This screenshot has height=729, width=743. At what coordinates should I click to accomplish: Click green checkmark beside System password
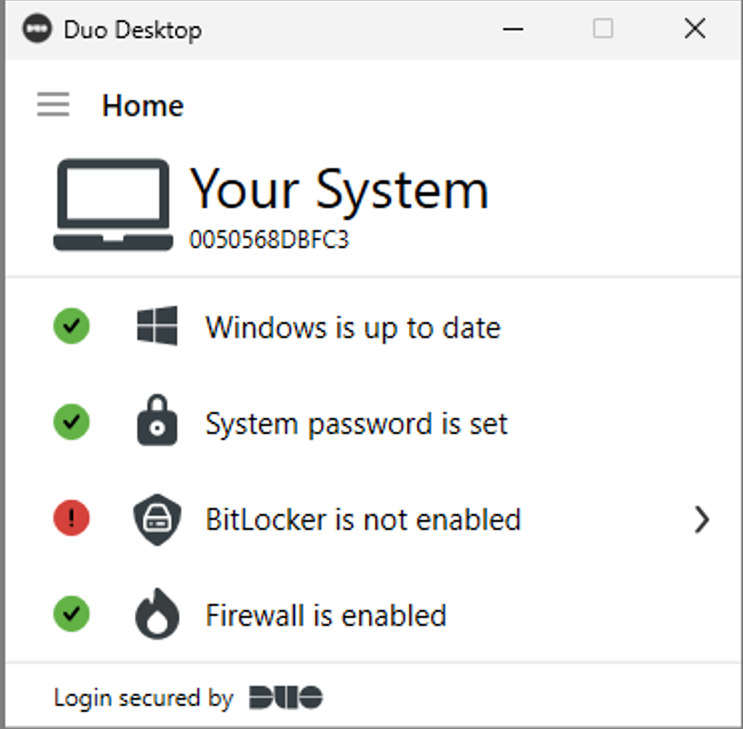point(71,423)
